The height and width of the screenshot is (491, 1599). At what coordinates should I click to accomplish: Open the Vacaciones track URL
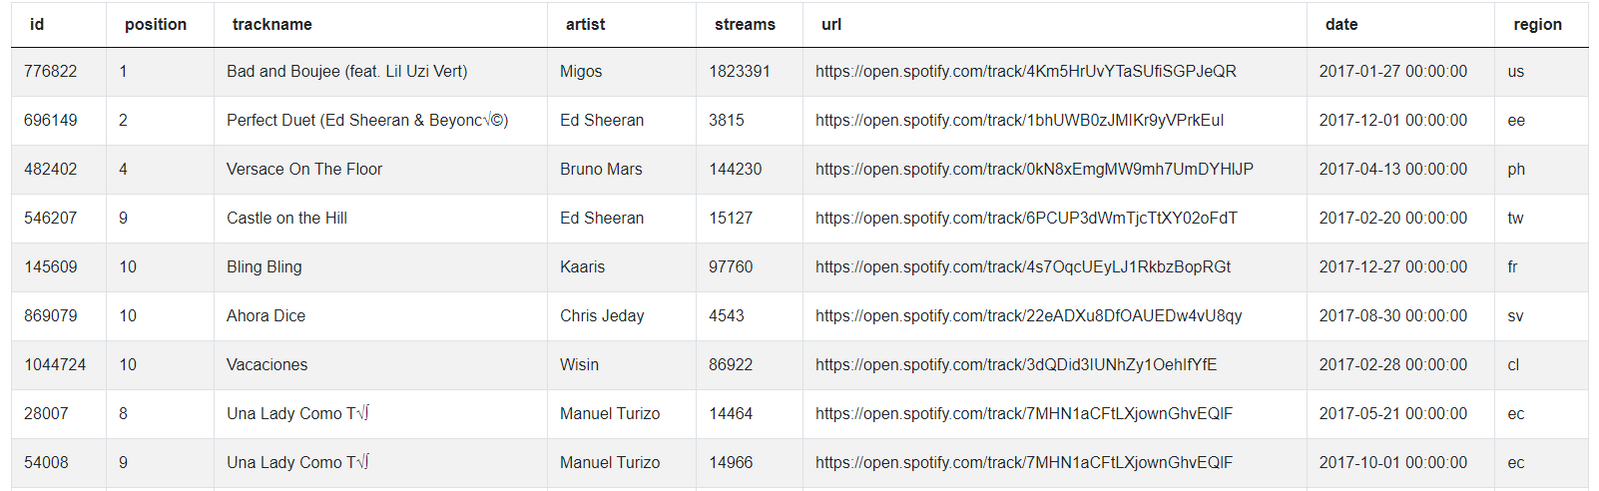click(1016, 365)
